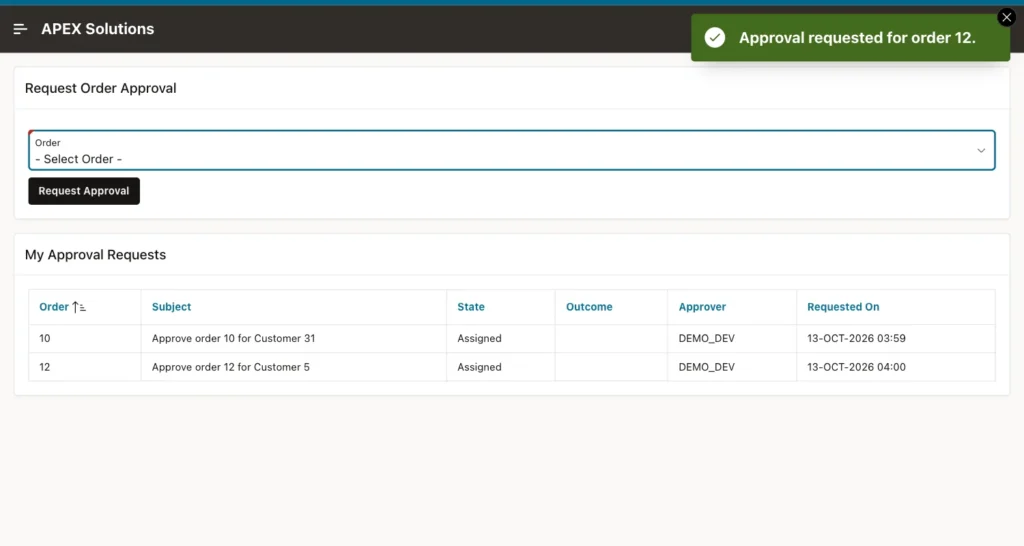Click 'Approve order 10 for Customer 31'
This screenshot has width=1024, height=546.
click(x=233, y=338)
